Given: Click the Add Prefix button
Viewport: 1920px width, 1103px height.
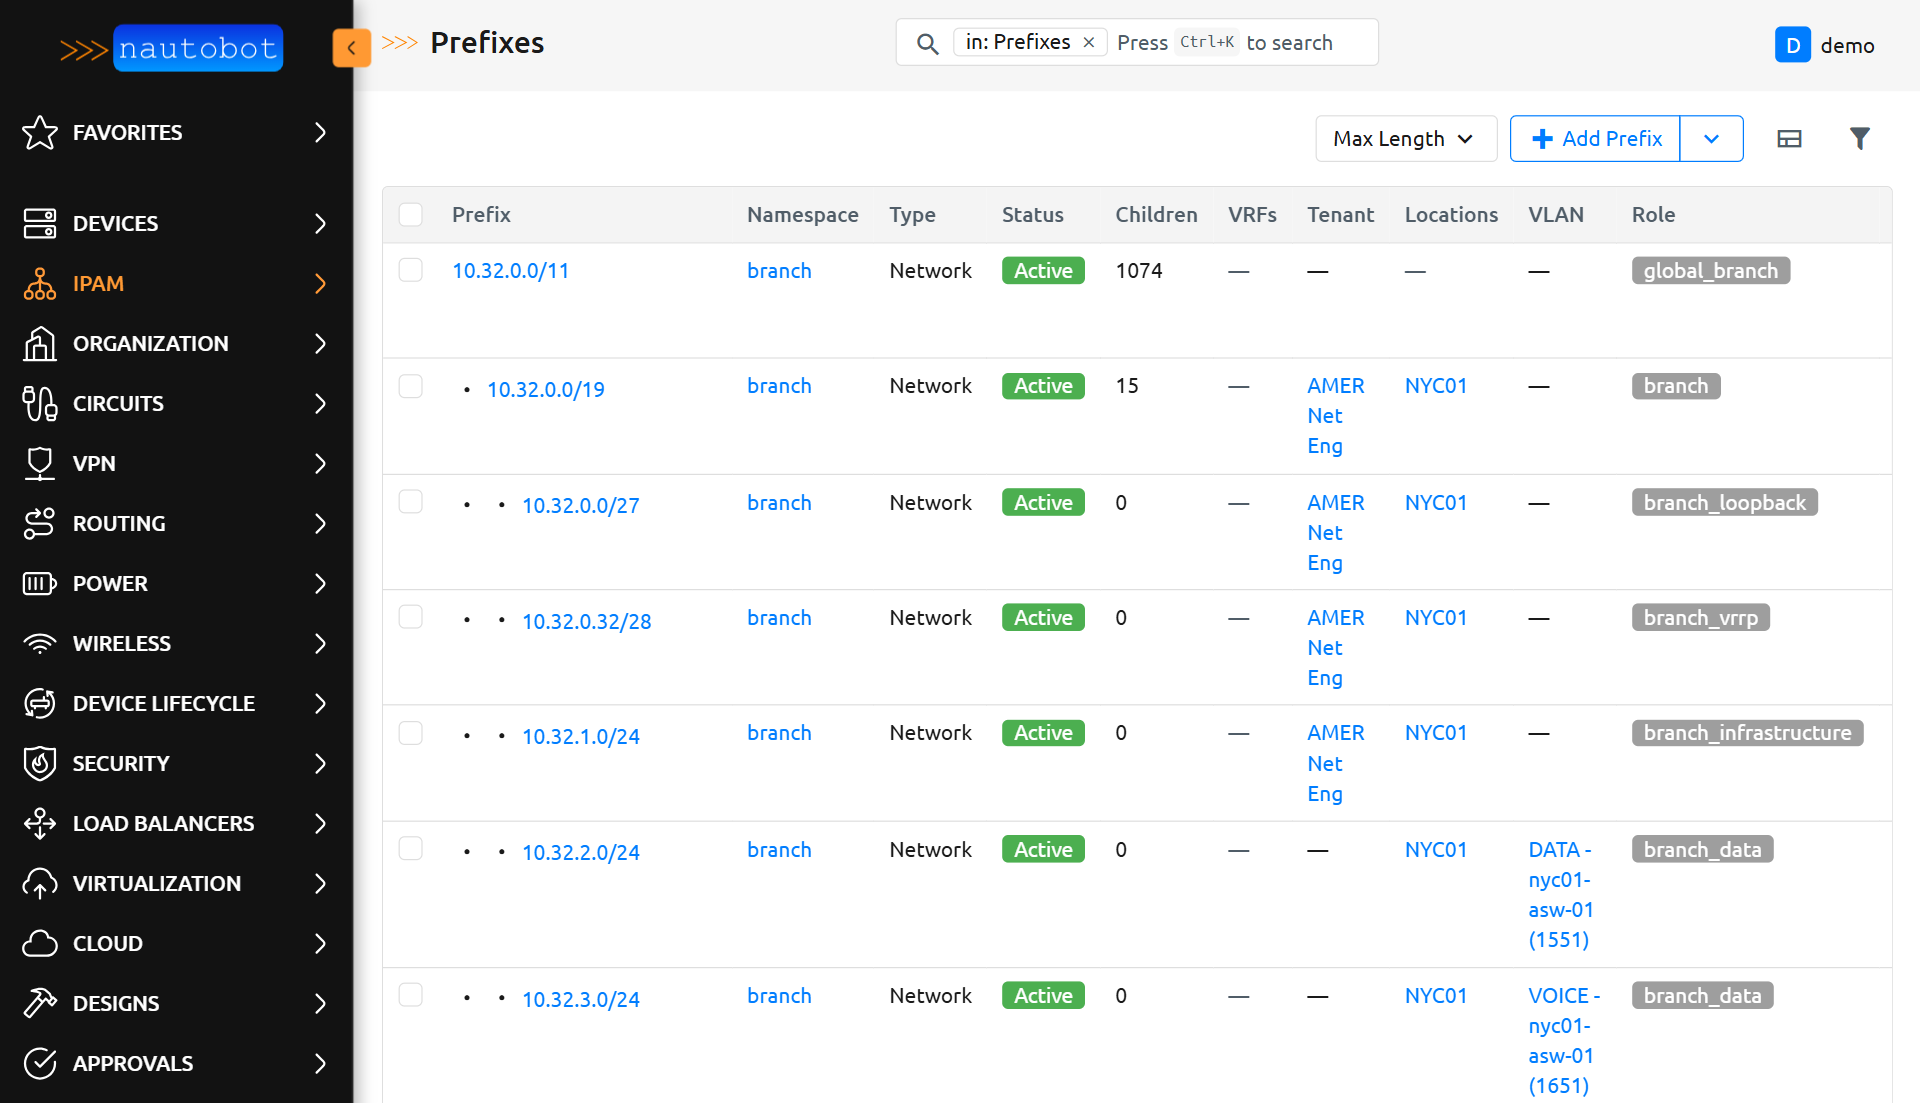Looking at the screenshot, I should click(1596, 138).
